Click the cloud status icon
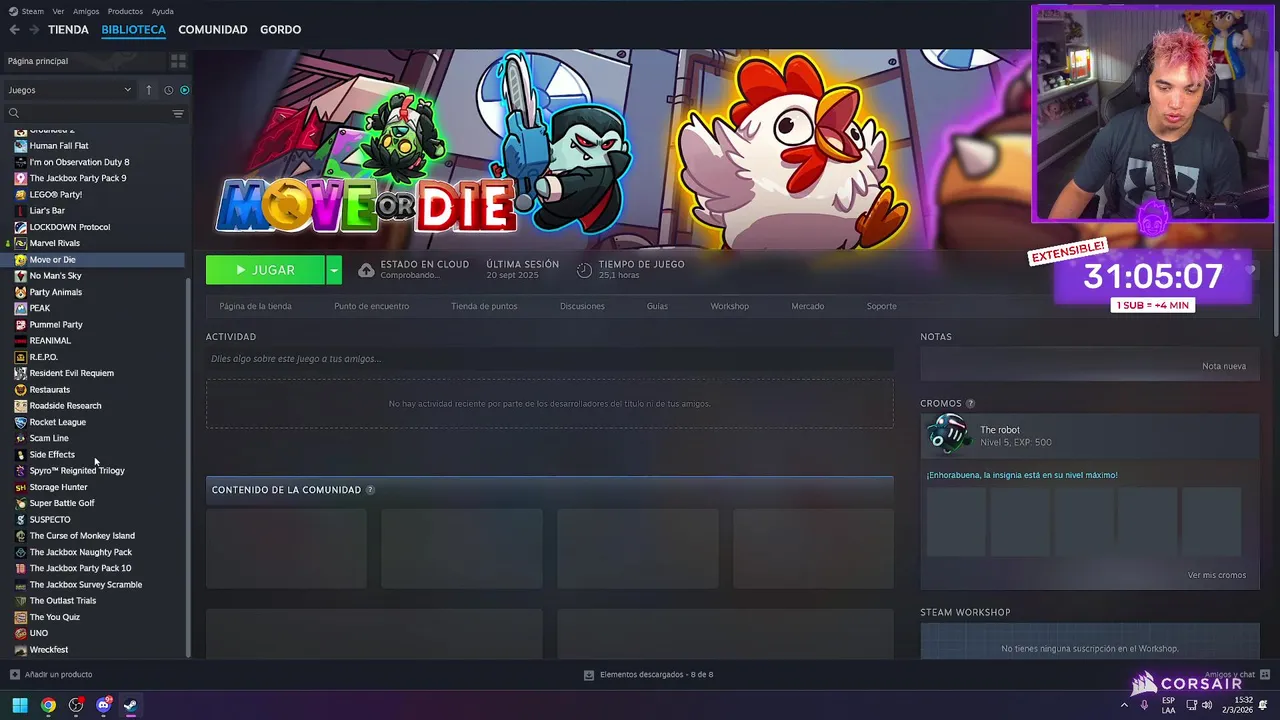The image size is (1280, 720). (x=367, y=270)
